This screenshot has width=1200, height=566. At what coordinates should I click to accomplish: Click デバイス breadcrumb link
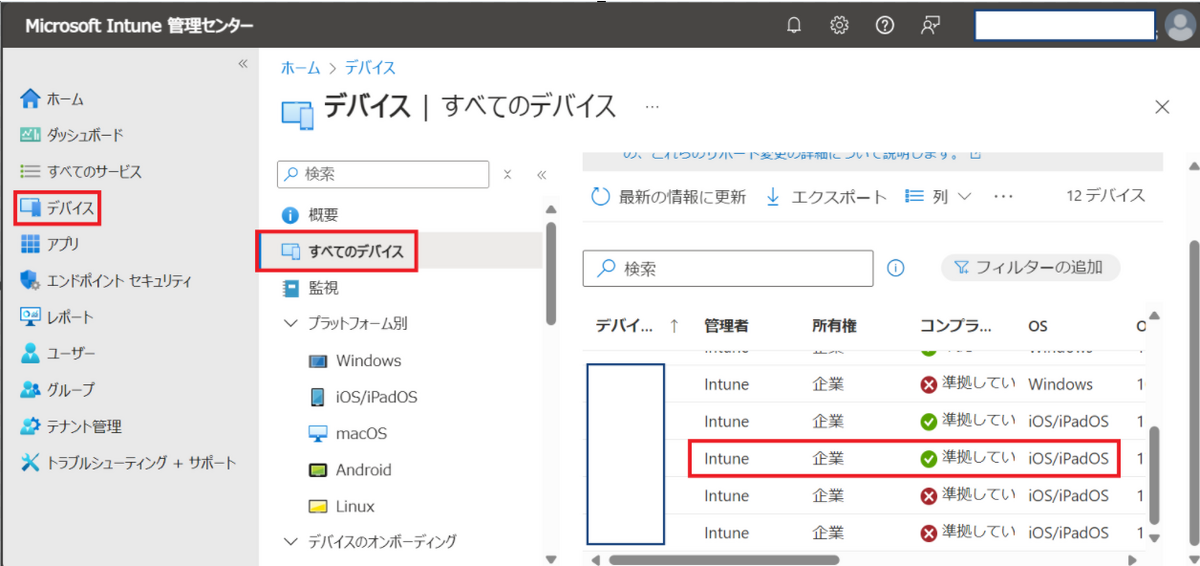(x=370, y=68)
